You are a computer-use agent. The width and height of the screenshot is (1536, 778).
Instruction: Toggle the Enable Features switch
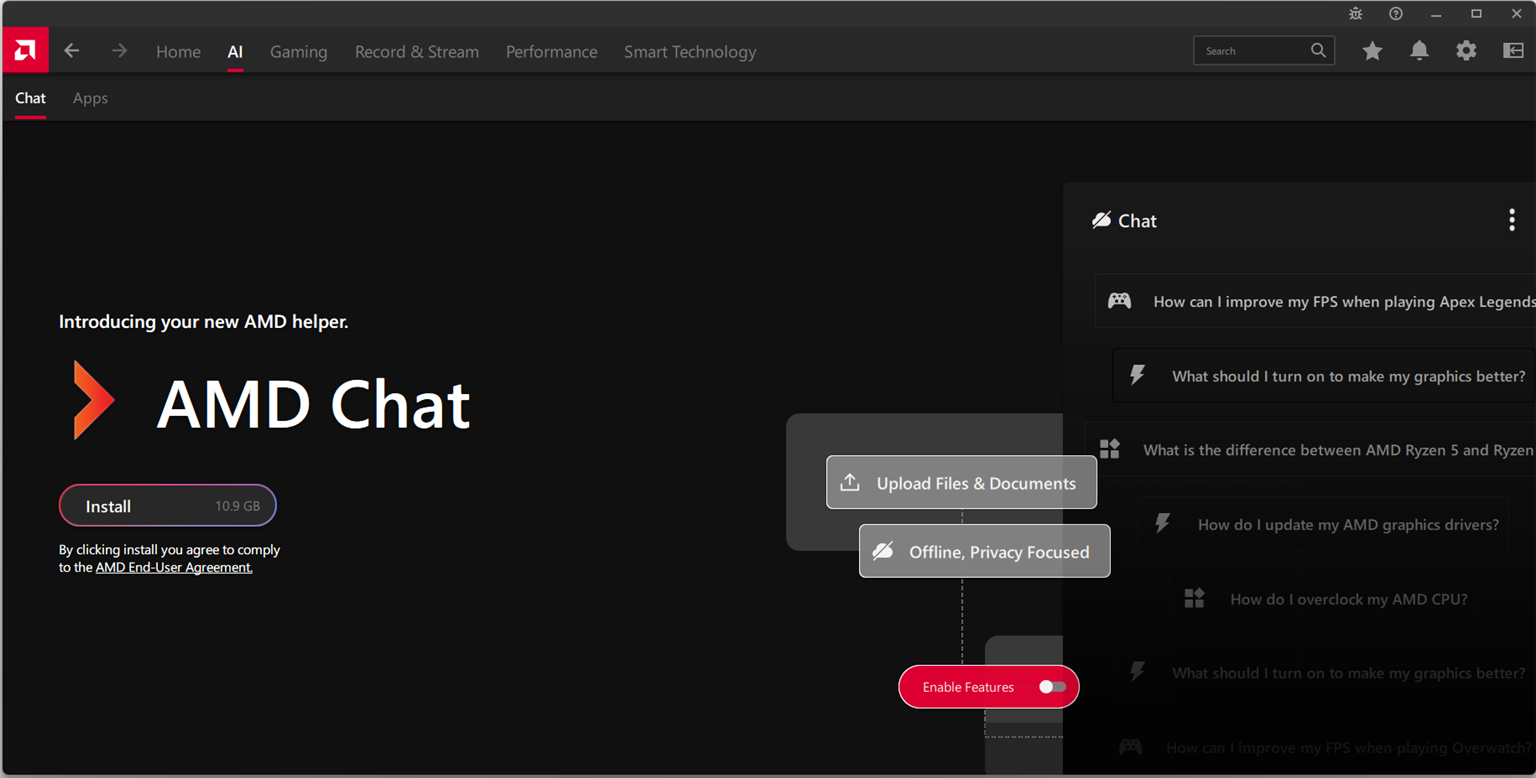point(1052,687)
